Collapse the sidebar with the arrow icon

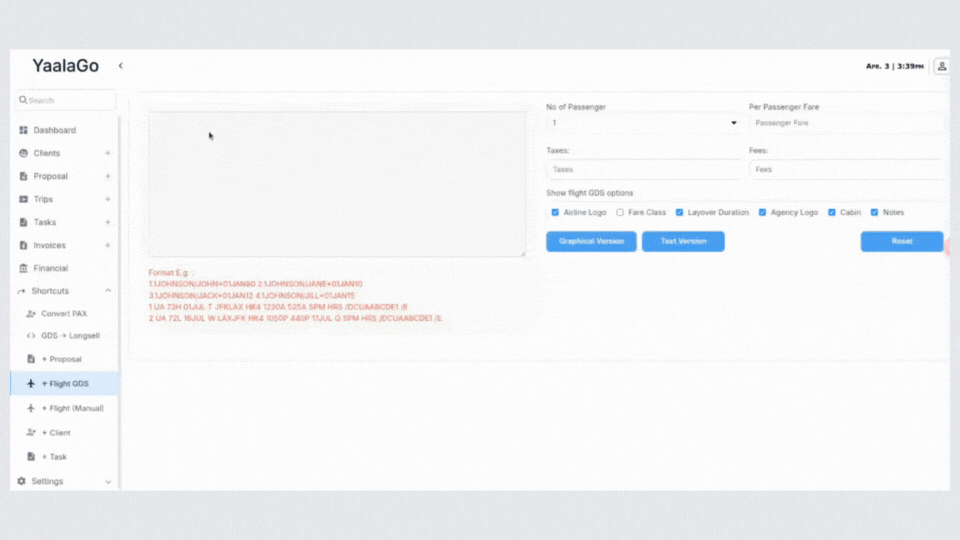(121, 66)
